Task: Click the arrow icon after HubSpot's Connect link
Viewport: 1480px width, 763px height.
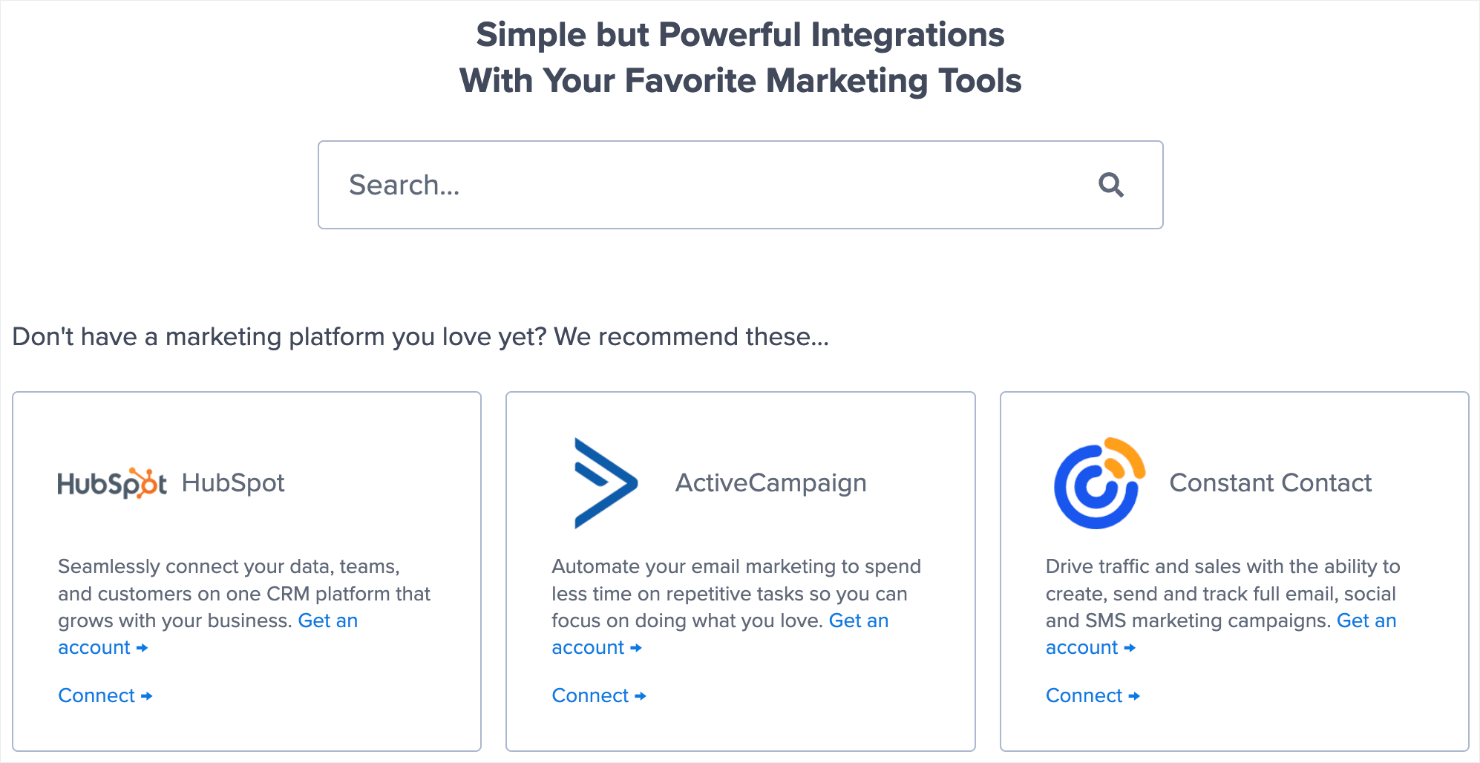Action: click(x=147, y=695)
